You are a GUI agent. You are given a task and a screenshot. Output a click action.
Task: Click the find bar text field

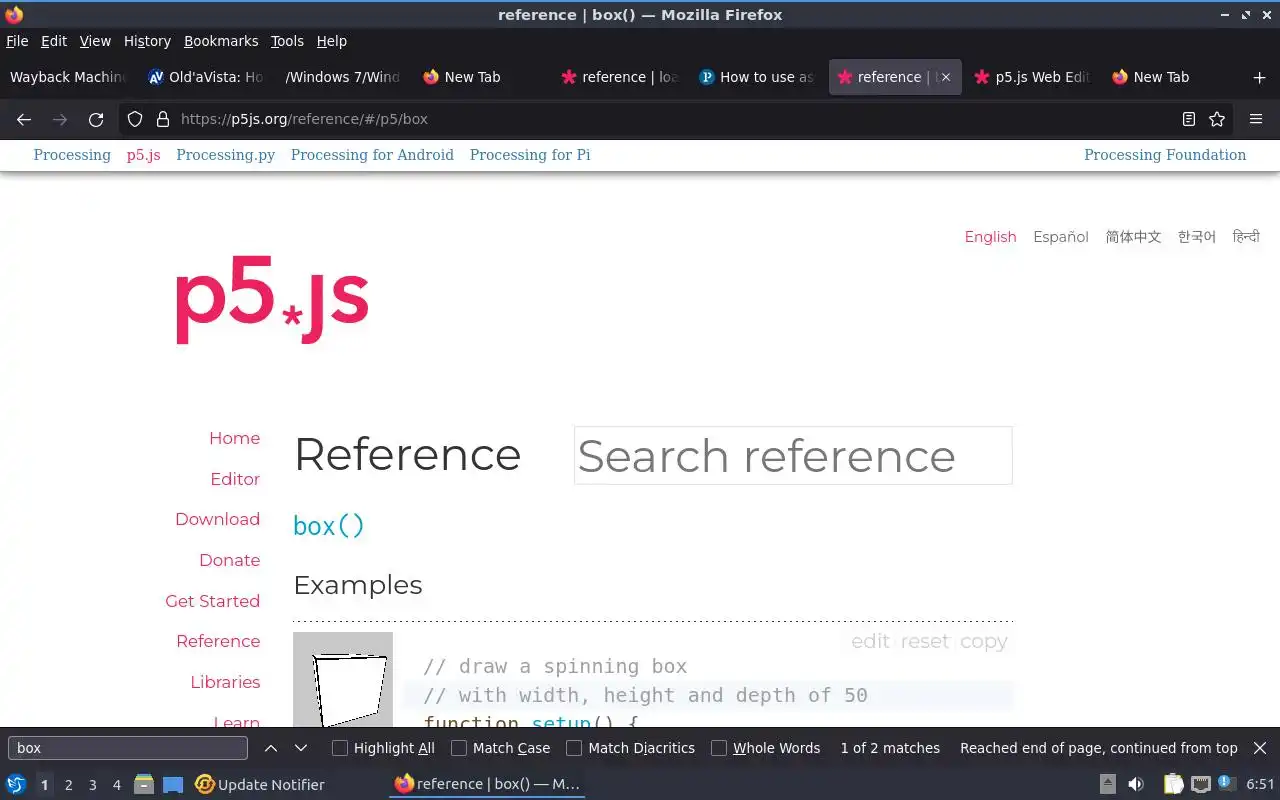point(128,748)
